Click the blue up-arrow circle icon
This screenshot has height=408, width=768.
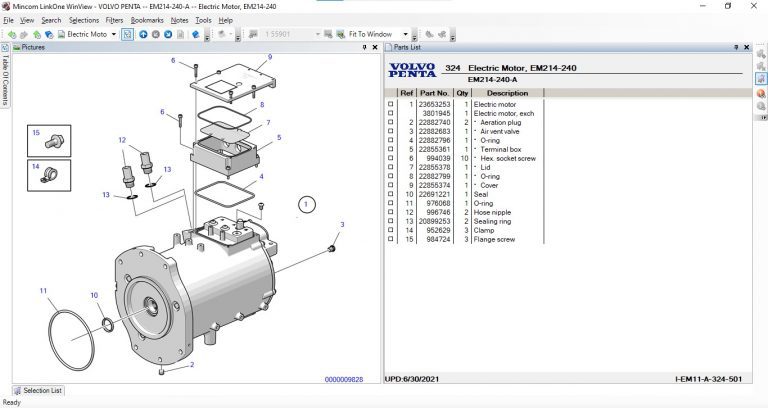[x=143, y=34]
